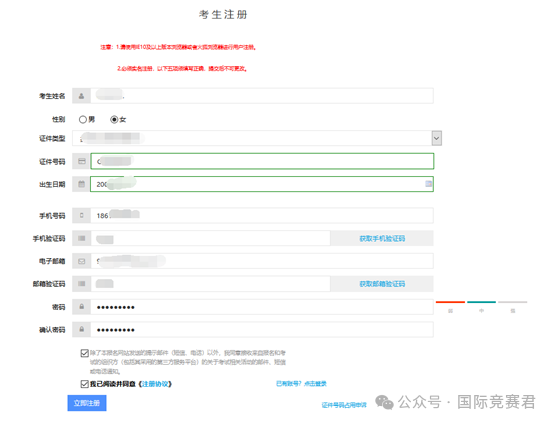Click 获取邮箱验证码 button

[382, 284]
